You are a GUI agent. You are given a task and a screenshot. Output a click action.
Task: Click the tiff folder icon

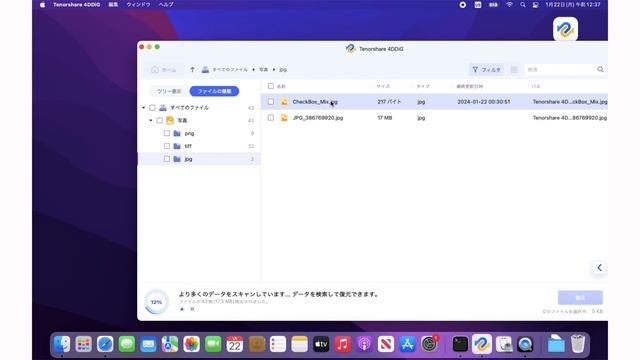click(x=177, y=146)
